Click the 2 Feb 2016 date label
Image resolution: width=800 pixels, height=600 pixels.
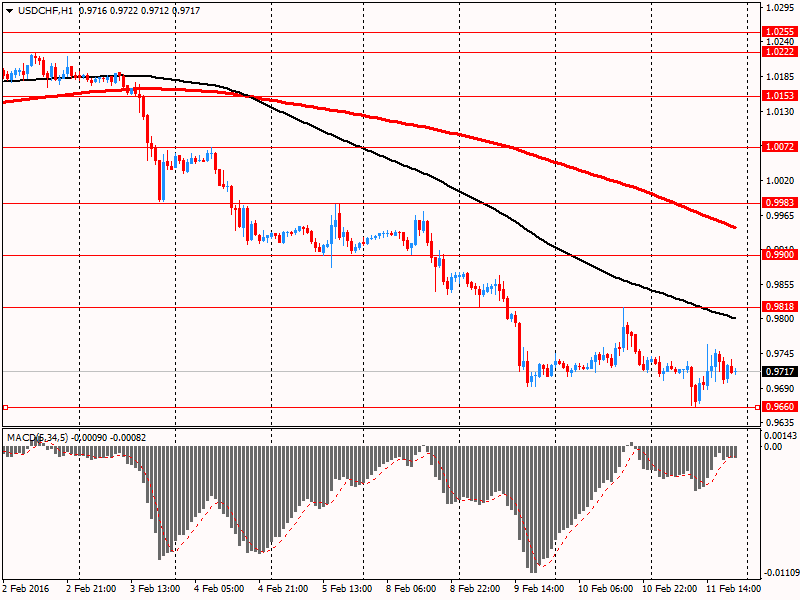26,589
